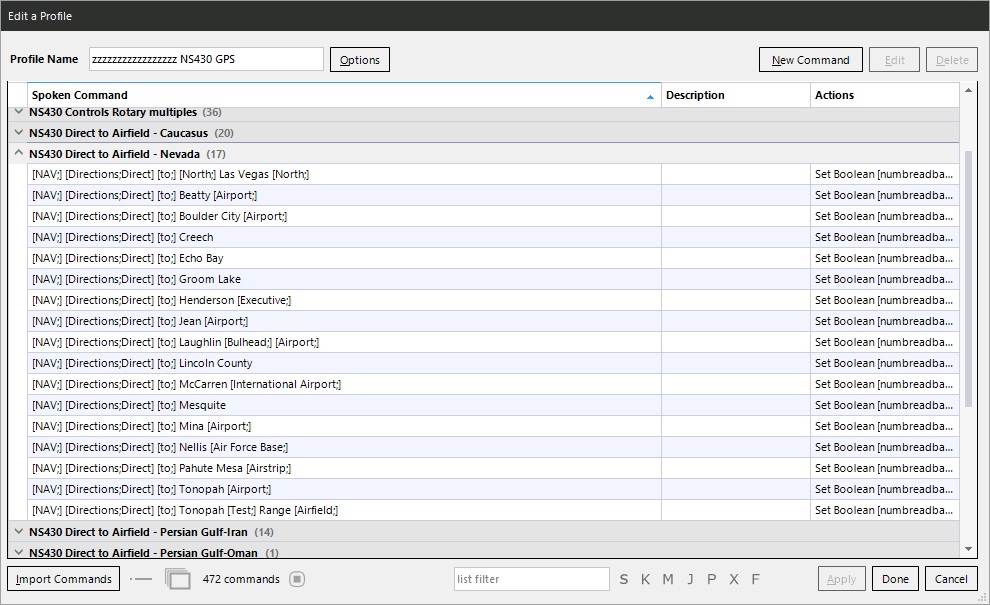This screenshot has width=990, height=605.
Task: Expand NS430 Direct to Airfield - Persian Gulf-Iran
Action: point(18,532)
